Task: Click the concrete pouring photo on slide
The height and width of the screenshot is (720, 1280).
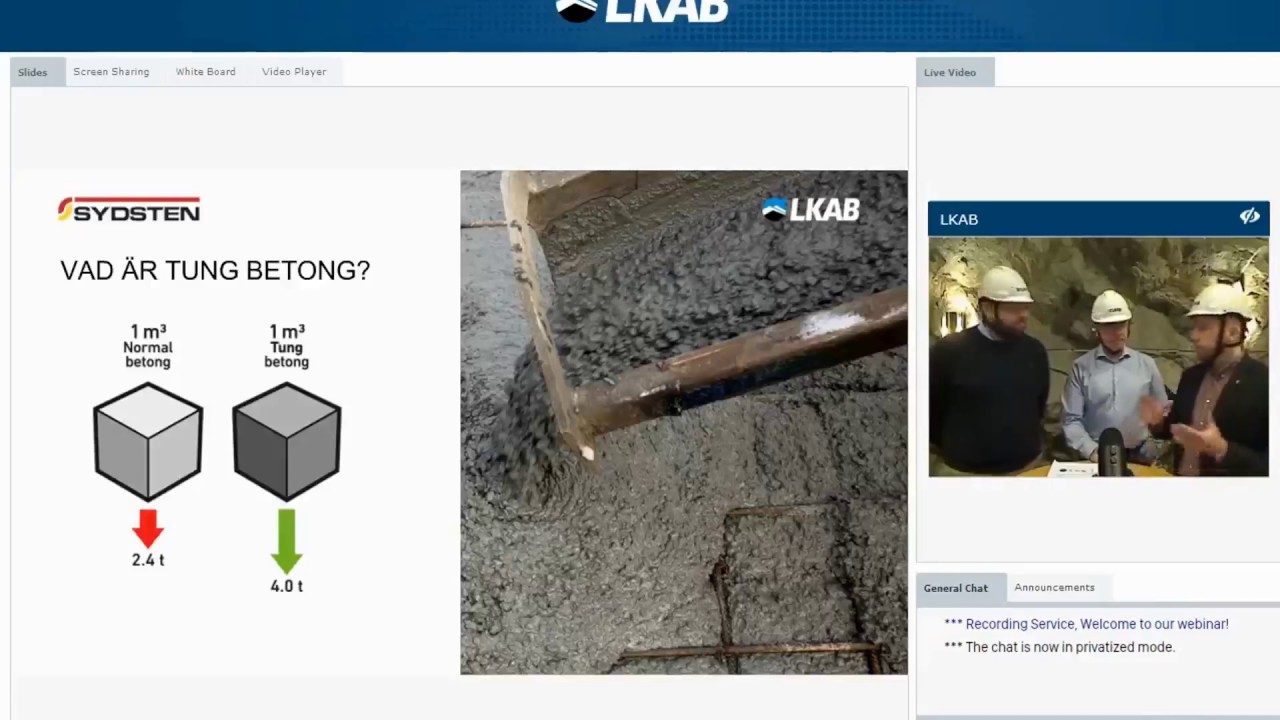Action: pos(684,422)
